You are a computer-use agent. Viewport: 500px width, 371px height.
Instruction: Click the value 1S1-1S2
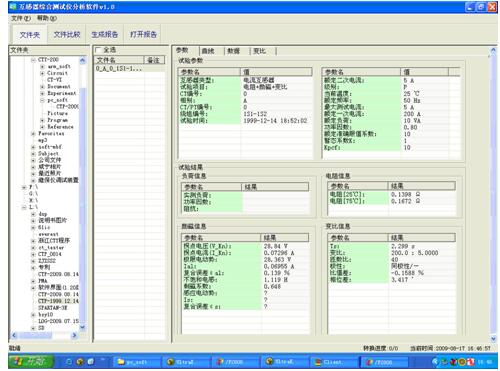[255, 114]
